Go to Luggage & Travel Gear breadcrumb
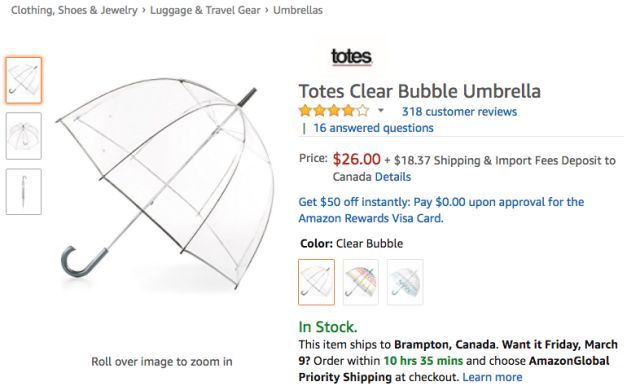Screen dimensions: 640x386 [x=205, y=10]
